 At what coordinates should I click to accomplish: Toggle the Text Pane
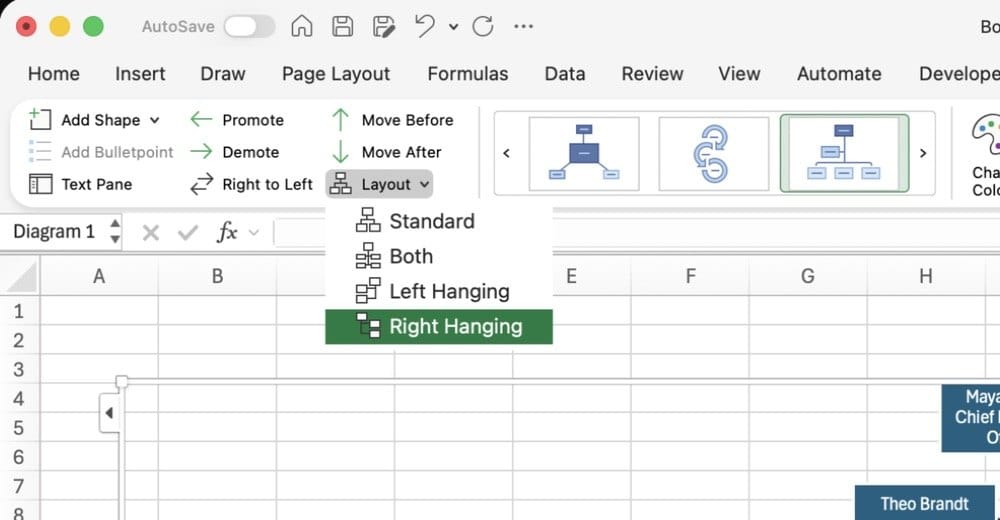80,184
